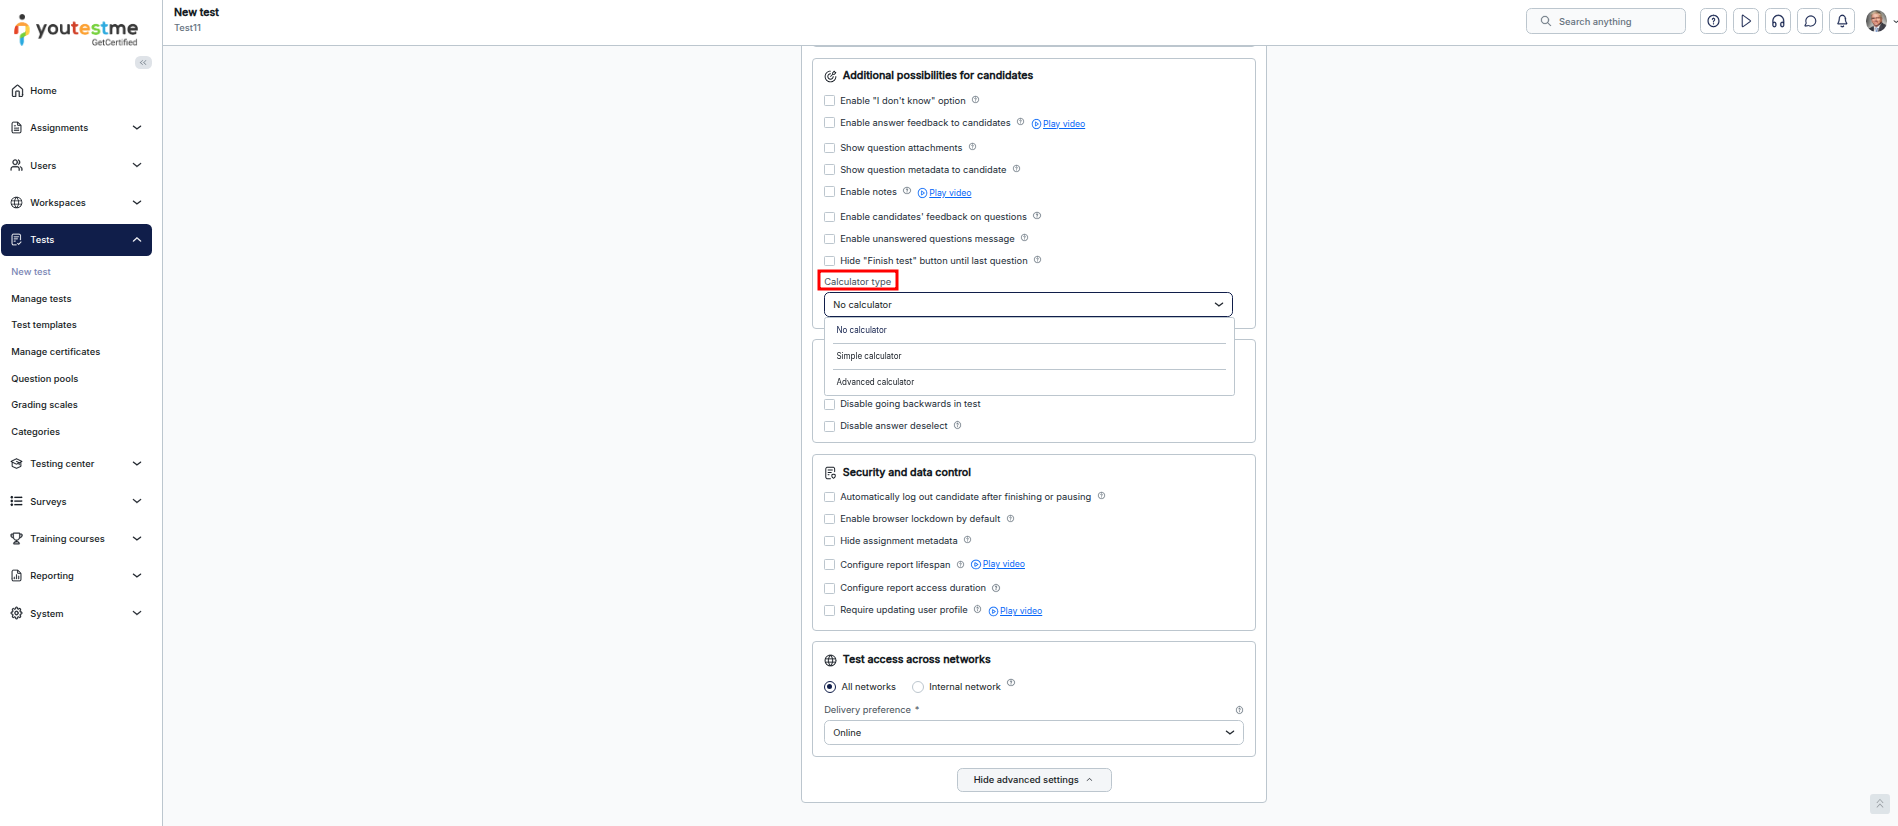1898x826 pixels.
Task: Open the Delivery preference Online dropdown
Action: pyautogui.click(x=1033, y=733)
